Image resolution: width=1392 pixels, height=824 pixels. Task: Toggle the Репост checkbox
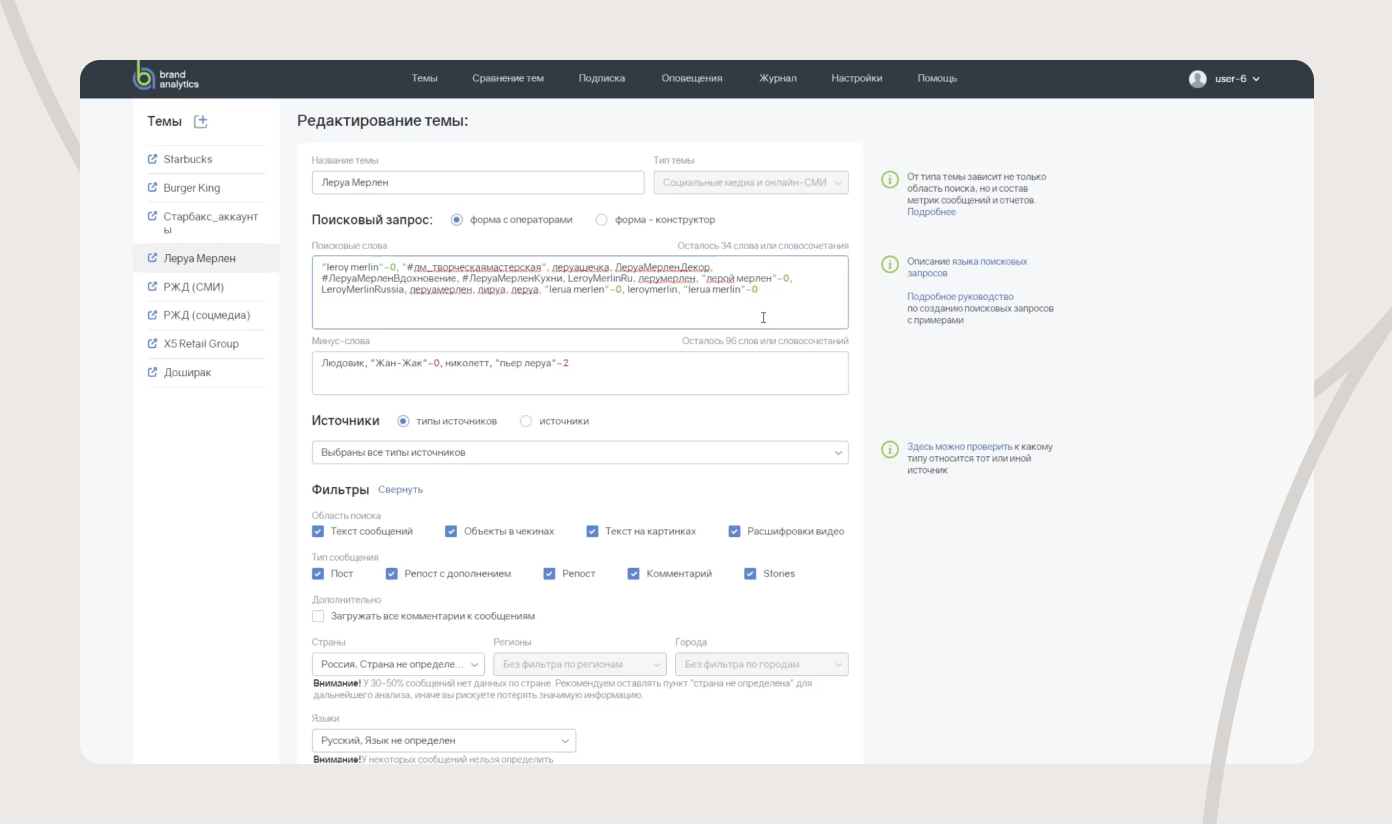[550, 574]
